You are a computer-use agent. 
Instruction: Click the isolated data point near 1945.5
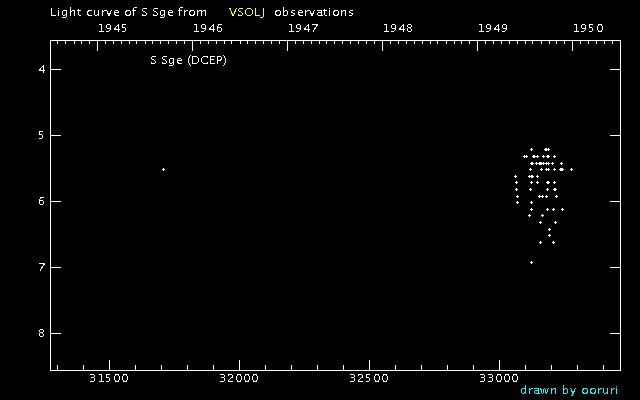(163, 169)
